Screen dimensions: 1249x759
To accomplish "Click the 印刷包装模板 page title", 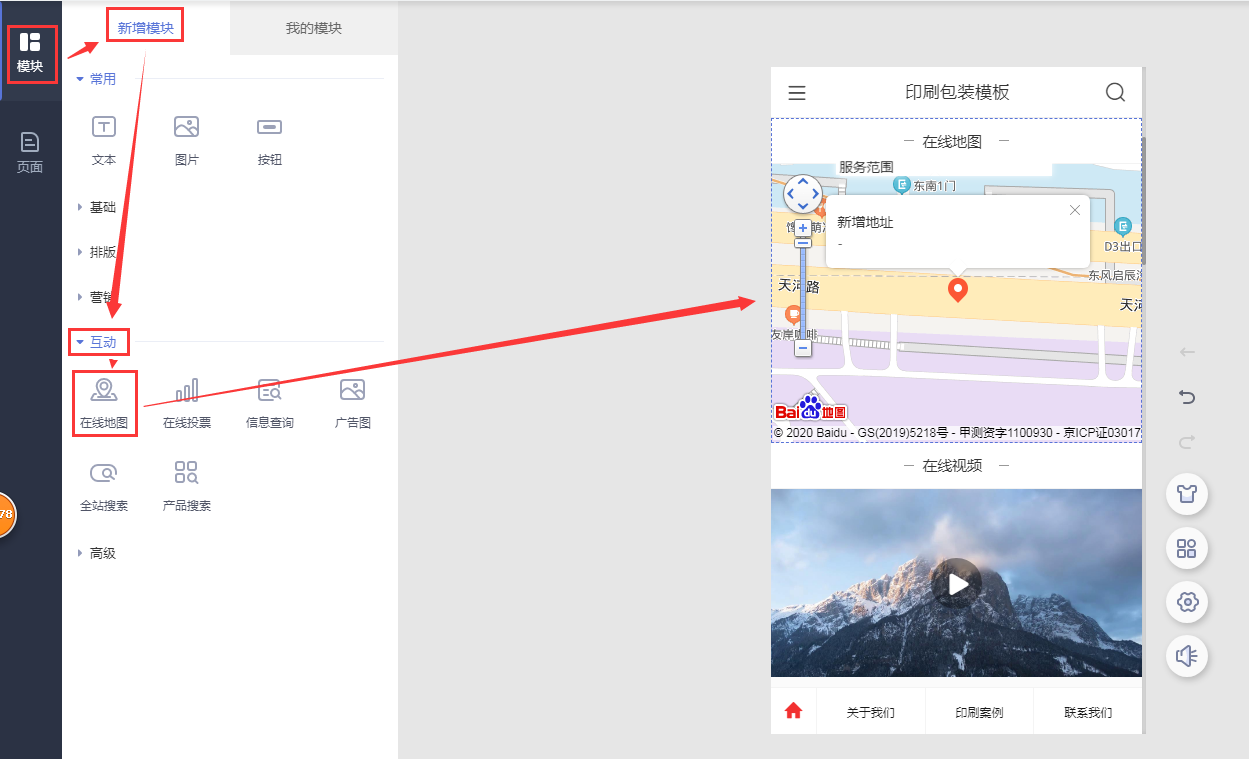I will [957, 93].
